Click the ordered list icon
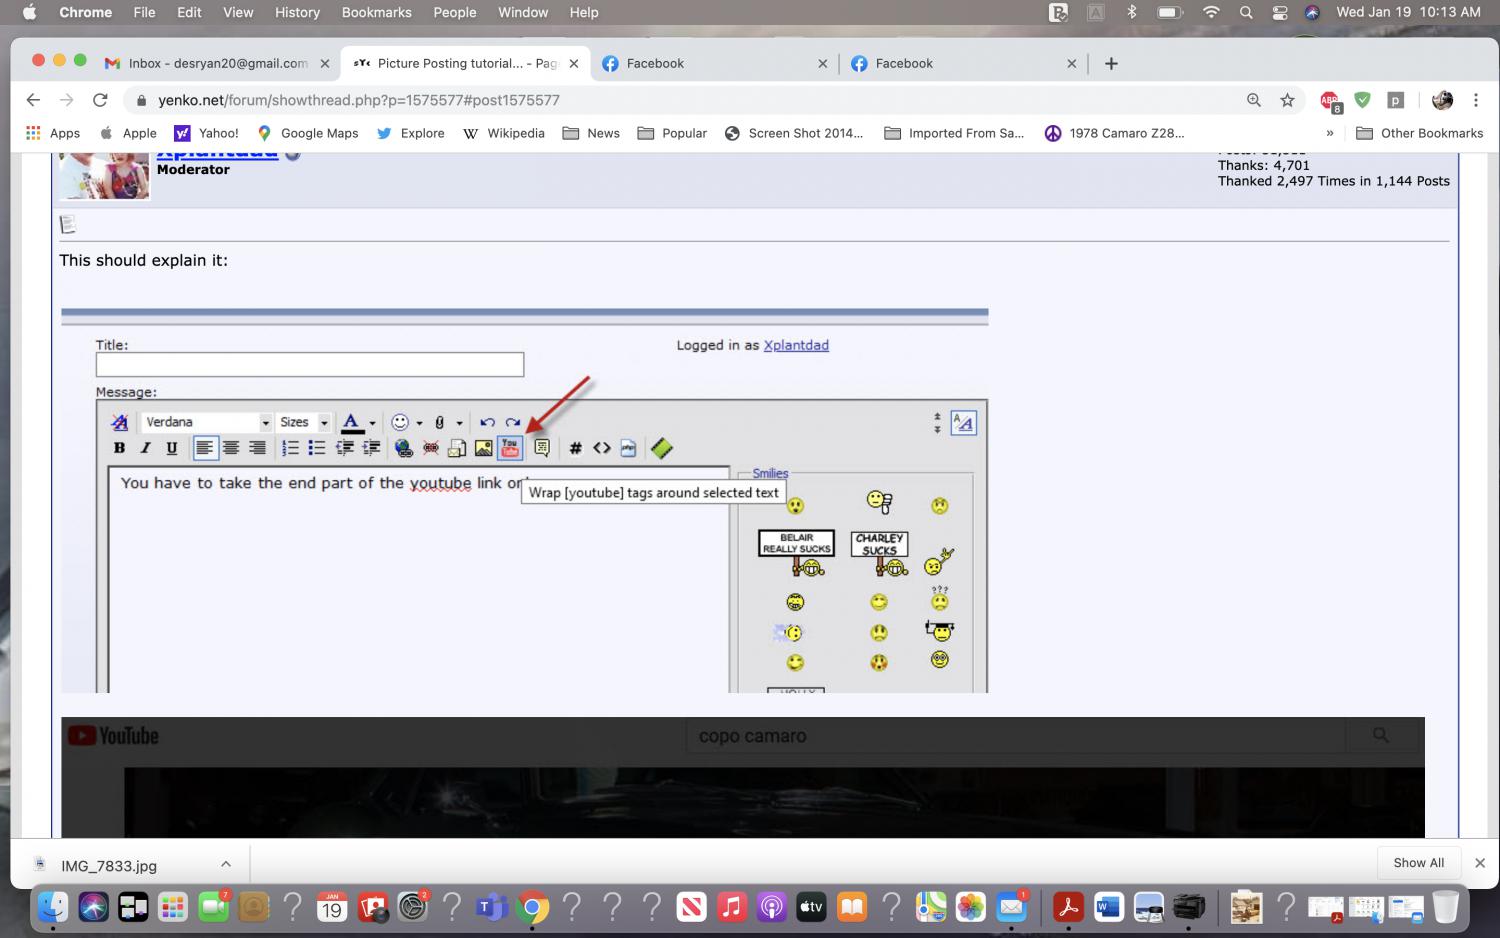The width and height of the screenshot is (1500, 938). (x=291, y=448)
